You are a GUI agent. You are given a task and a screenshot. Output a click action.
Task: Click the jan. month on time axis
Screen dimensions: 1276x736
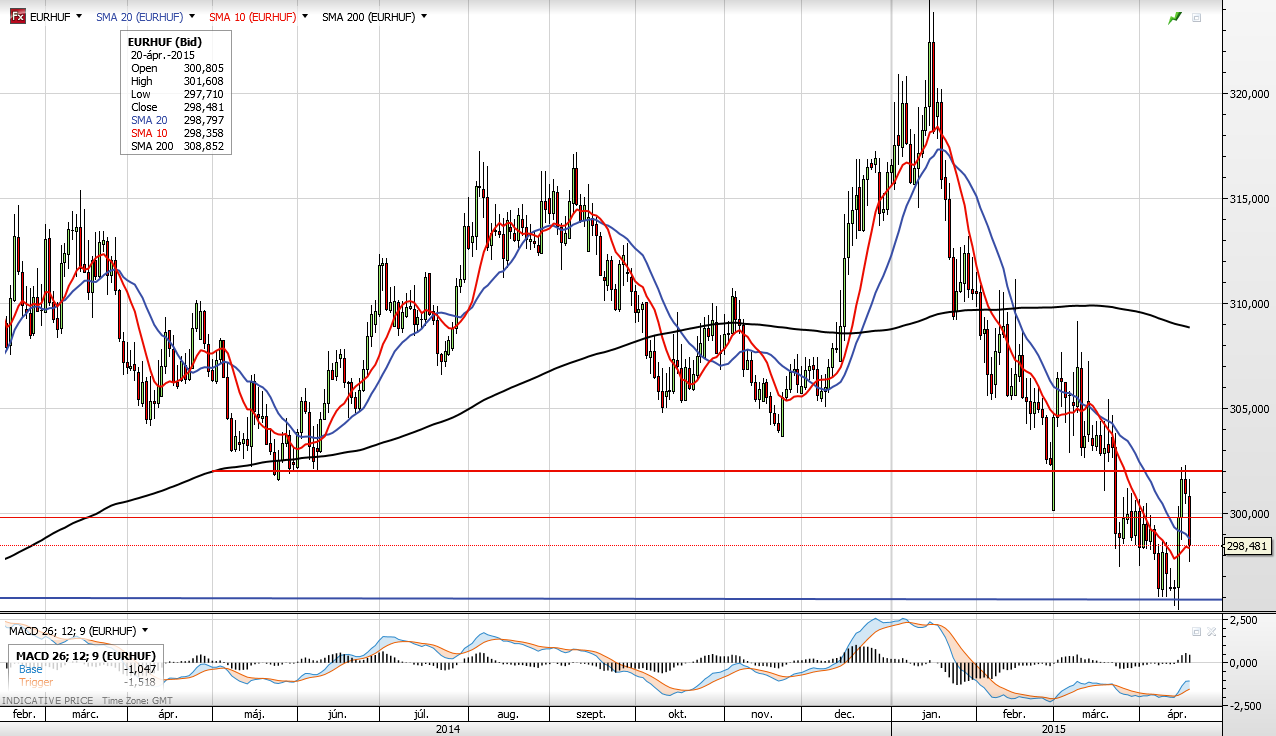click(x=930, y=715)
